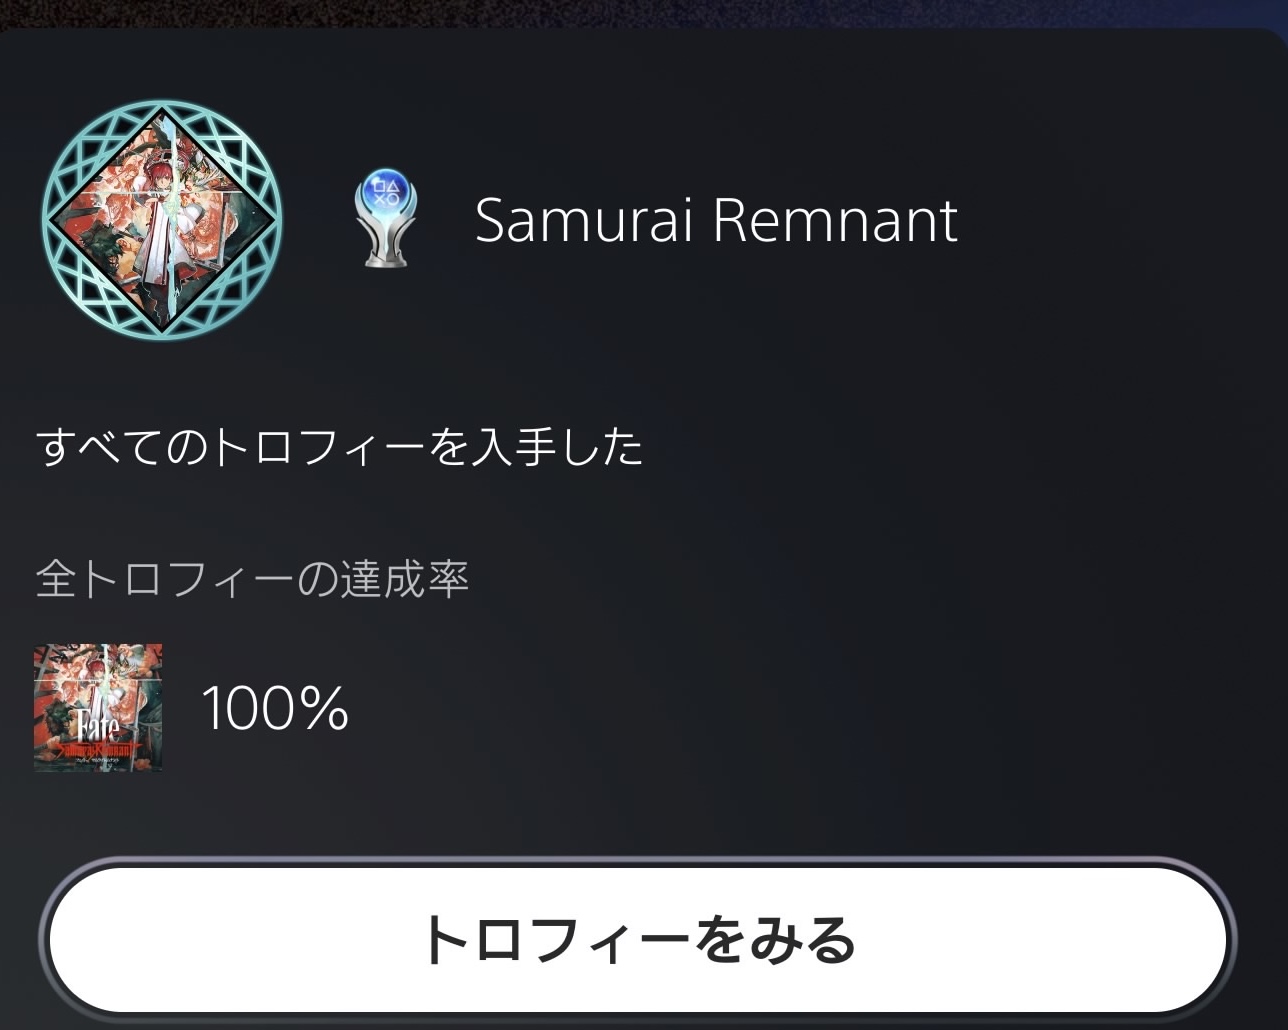This screenshot has width=1288, height=1030.
Task: Click the word Samurai in trophy name
Action: (583, 220)
